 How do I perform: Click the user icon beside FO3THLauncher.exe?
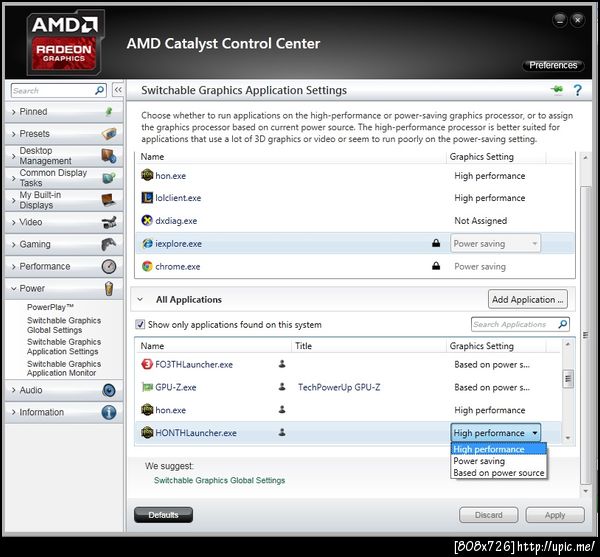[x=282, y=364]
